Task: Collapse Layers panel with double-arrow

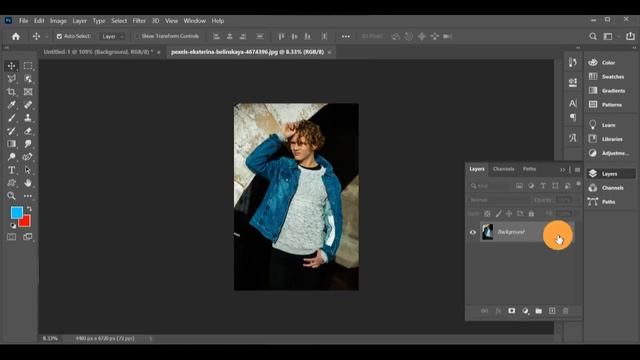Action: [x=563, y=170]
